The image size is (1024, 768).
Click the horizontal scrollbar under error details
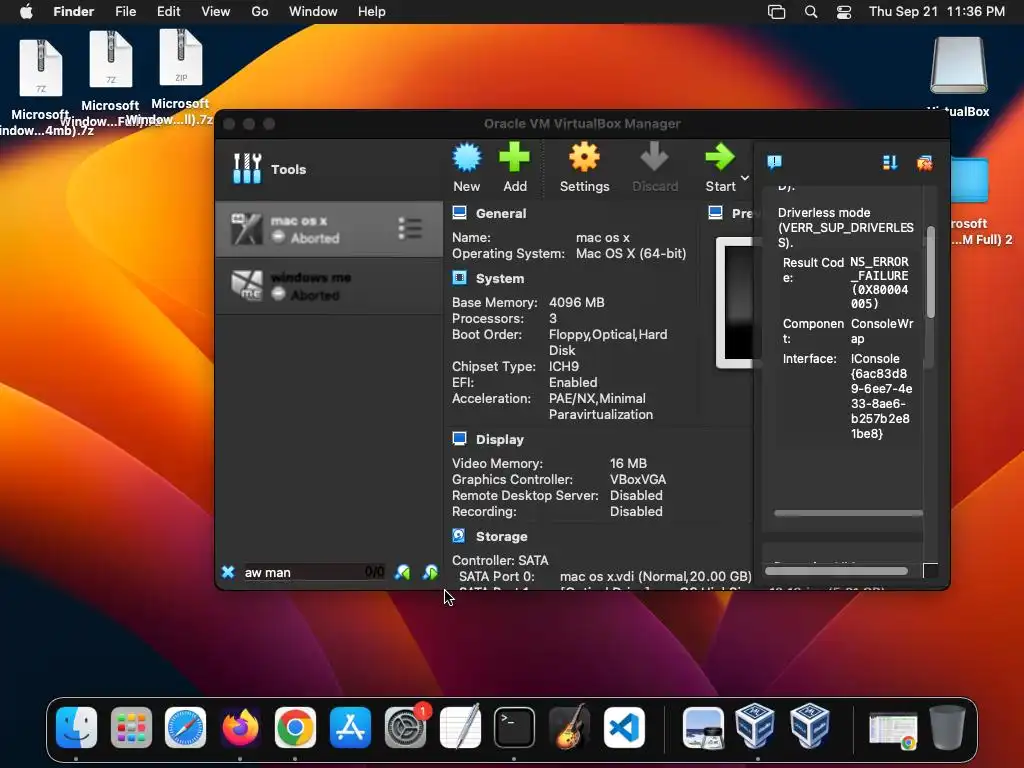click(848, 513)
